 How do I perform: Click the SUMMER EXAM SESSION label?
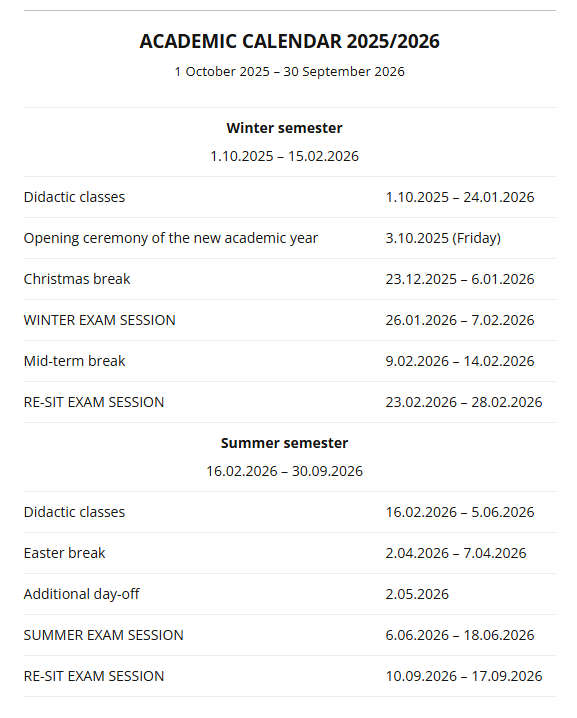(103, 635)
